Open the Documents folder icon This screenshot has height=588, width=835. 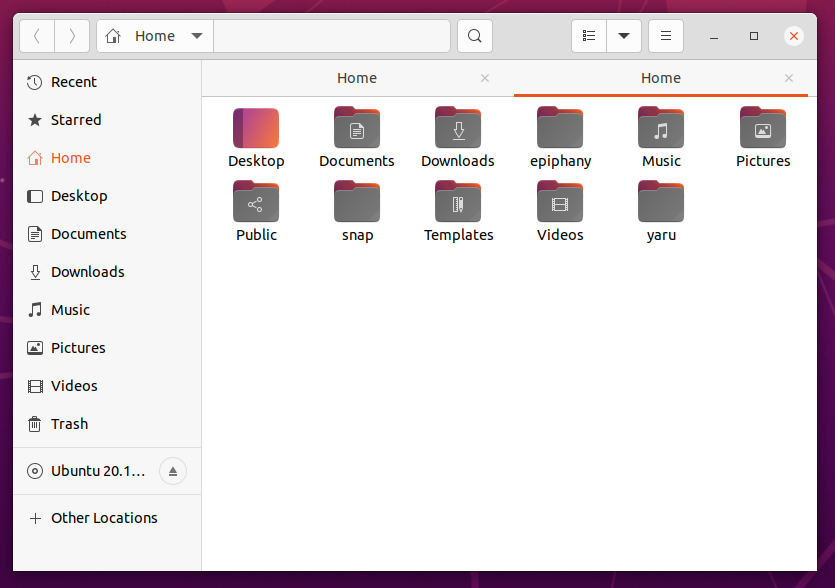(357, 128)
